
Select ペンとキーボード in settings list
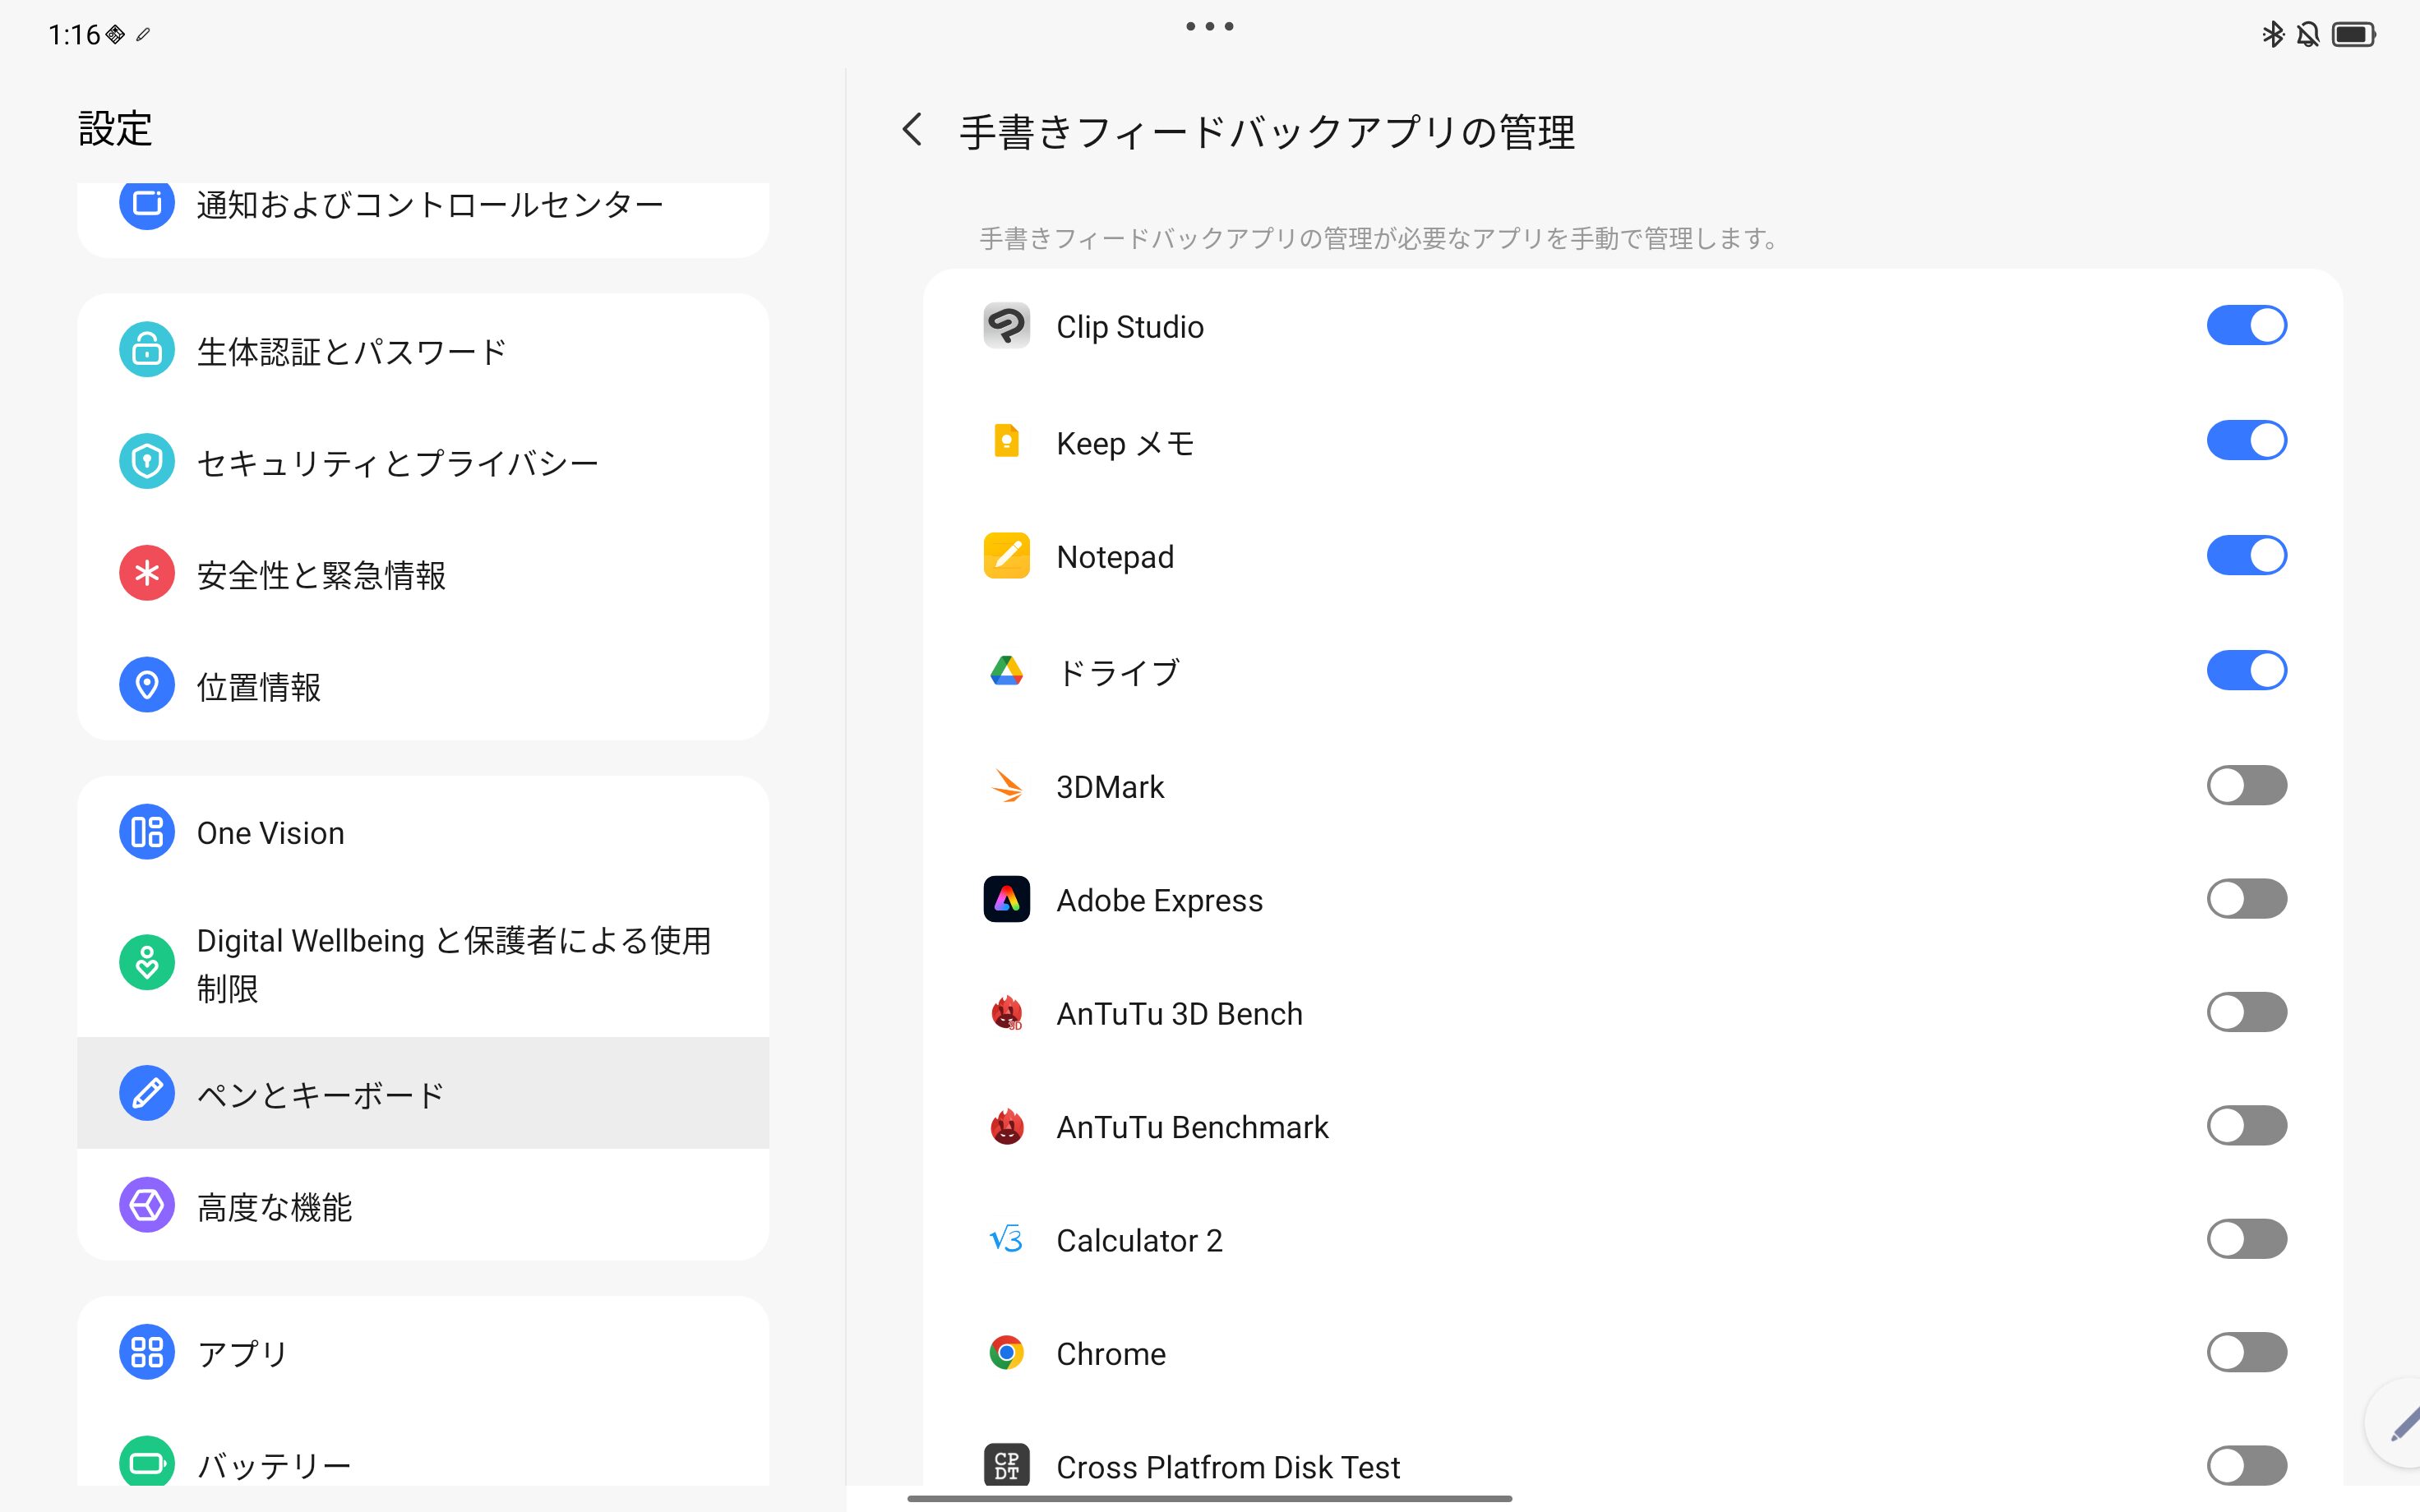[423, 1093]
